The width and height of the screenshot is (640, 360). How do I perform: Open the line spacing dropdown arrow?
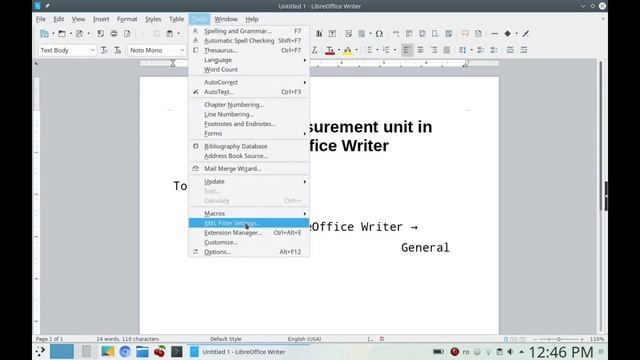coord(471,50)
